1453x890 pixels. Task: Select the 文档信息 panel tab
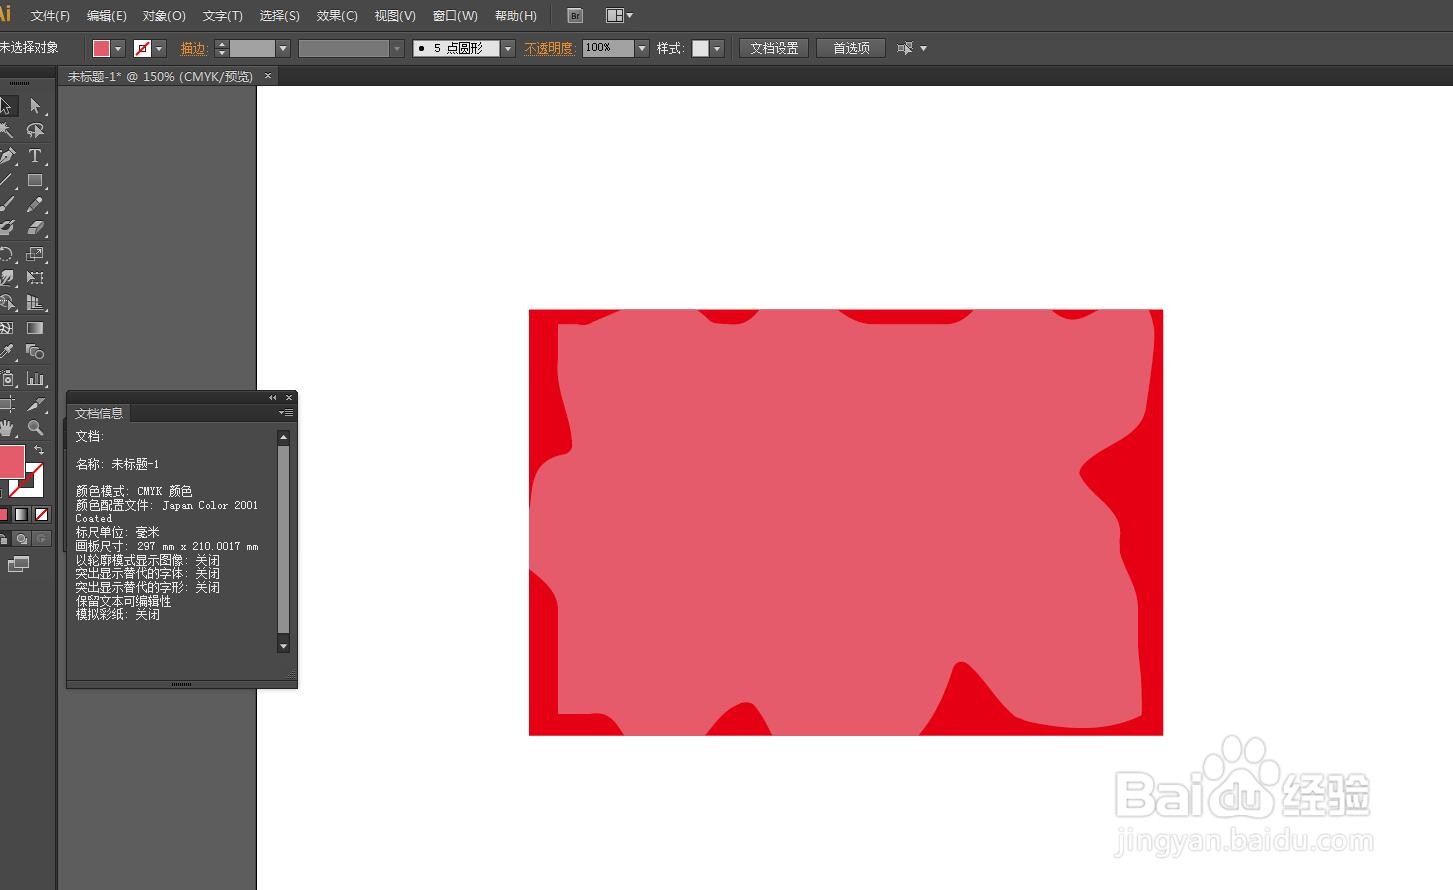tap(98, 413)
